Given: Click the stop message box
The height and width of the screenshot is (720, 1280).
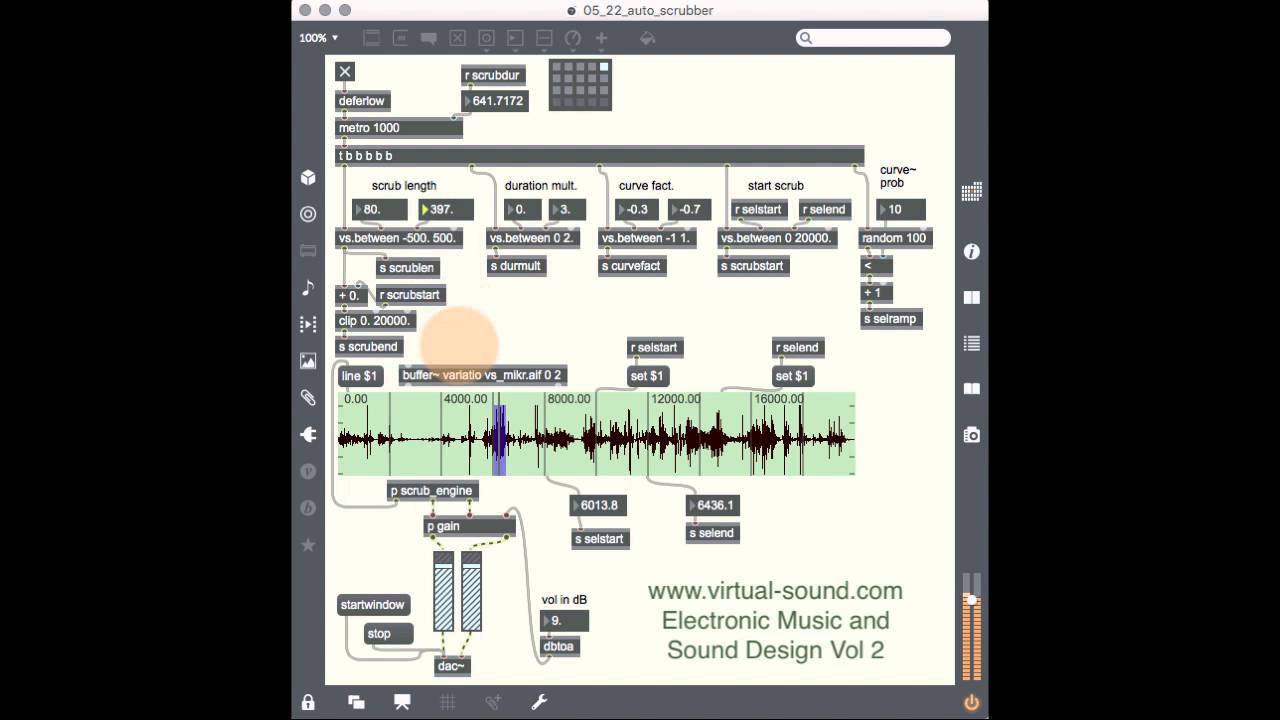Looking at the screenshot, I should point(389,633).
